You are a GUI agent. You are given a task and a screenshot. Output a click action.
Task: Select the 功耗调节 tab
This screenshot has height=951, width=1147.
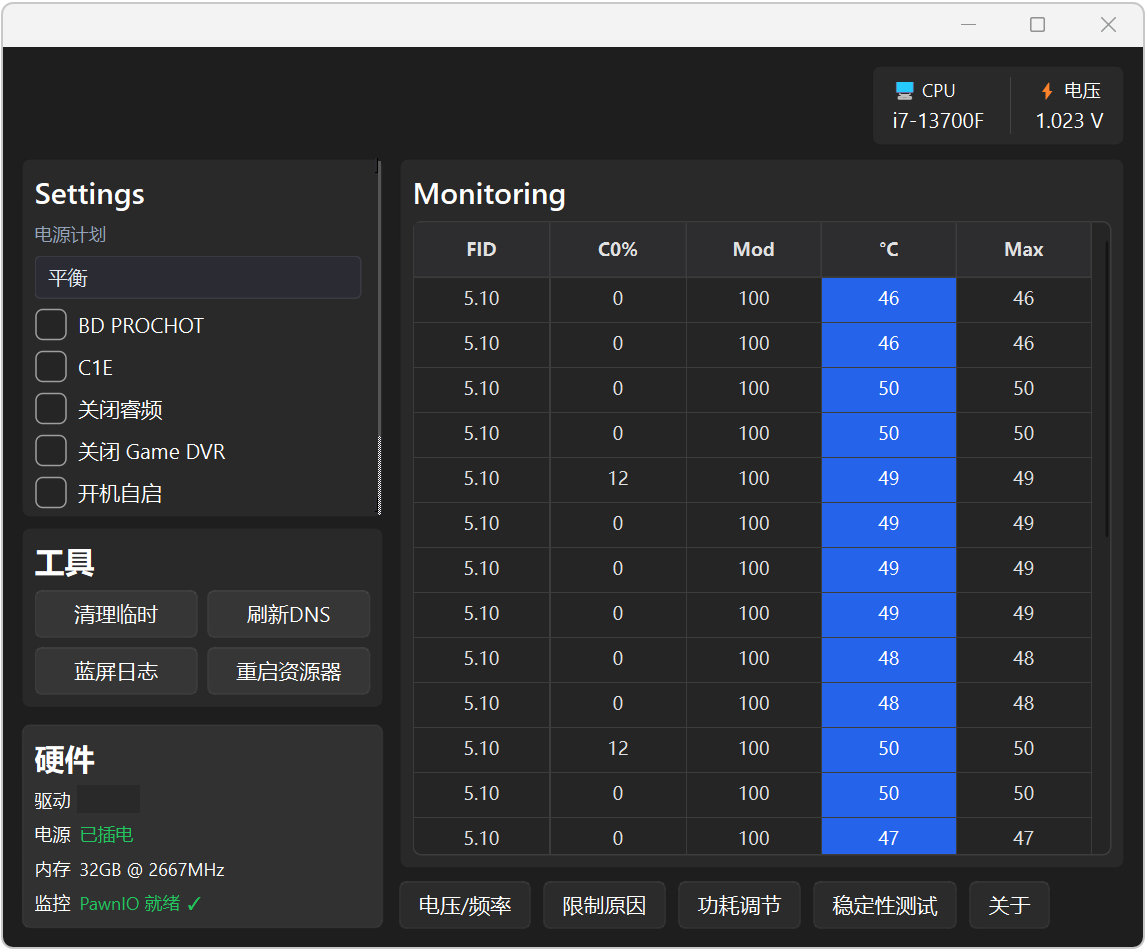[739, 906]
